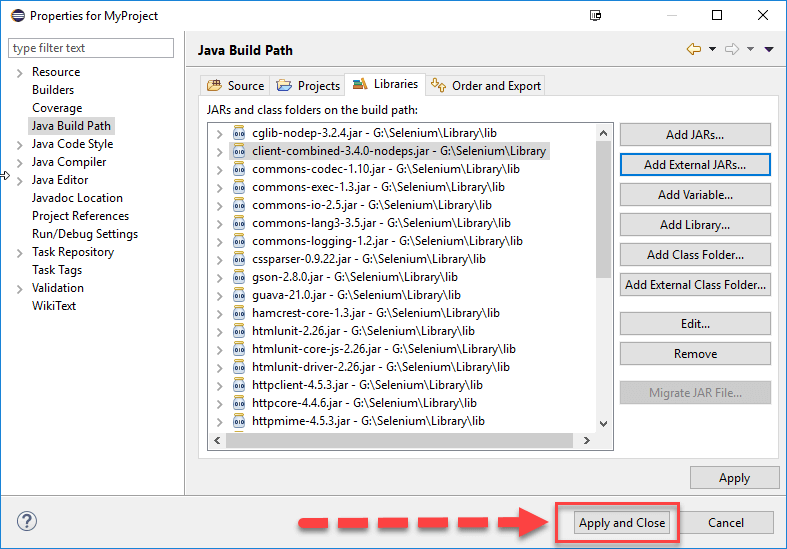This screenshot has width=787, height=549.
Task: Expand the Java Code Style node
Action: [x=19, y=144]
